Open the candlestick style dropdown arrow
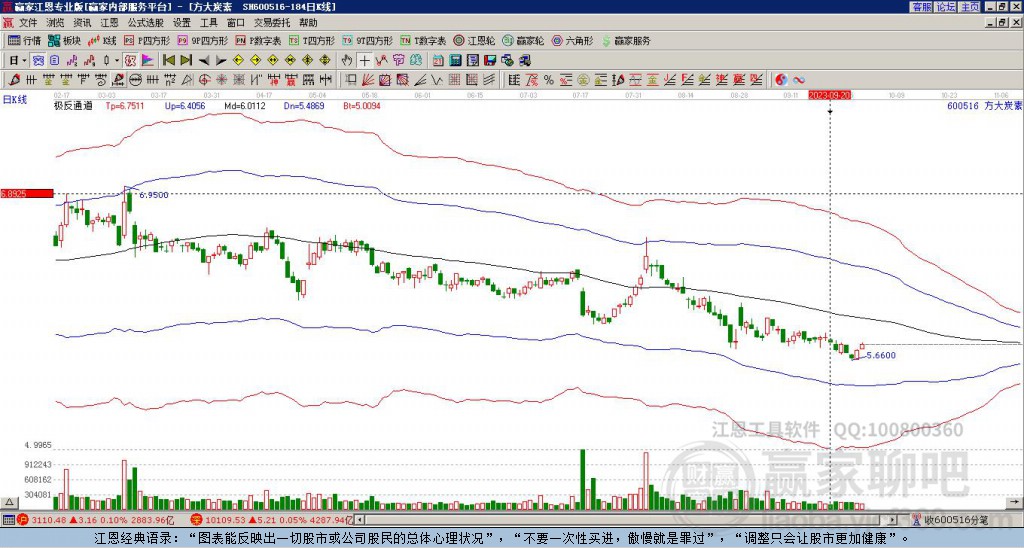The height and width of the screenshot is (548, 1024). click(117, 61)
